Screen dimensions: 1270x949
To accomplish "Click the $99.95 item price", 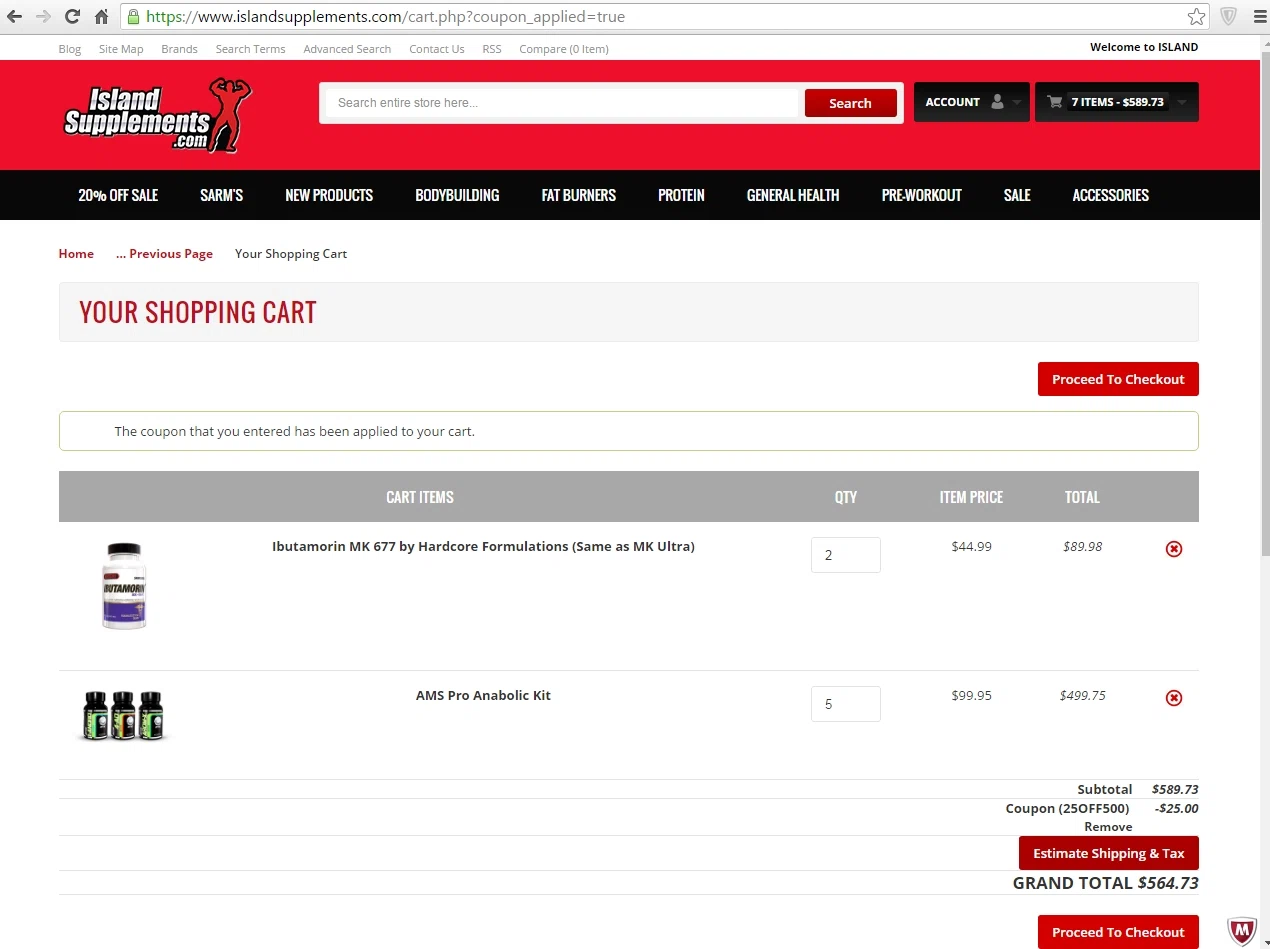I will (971, 695).
